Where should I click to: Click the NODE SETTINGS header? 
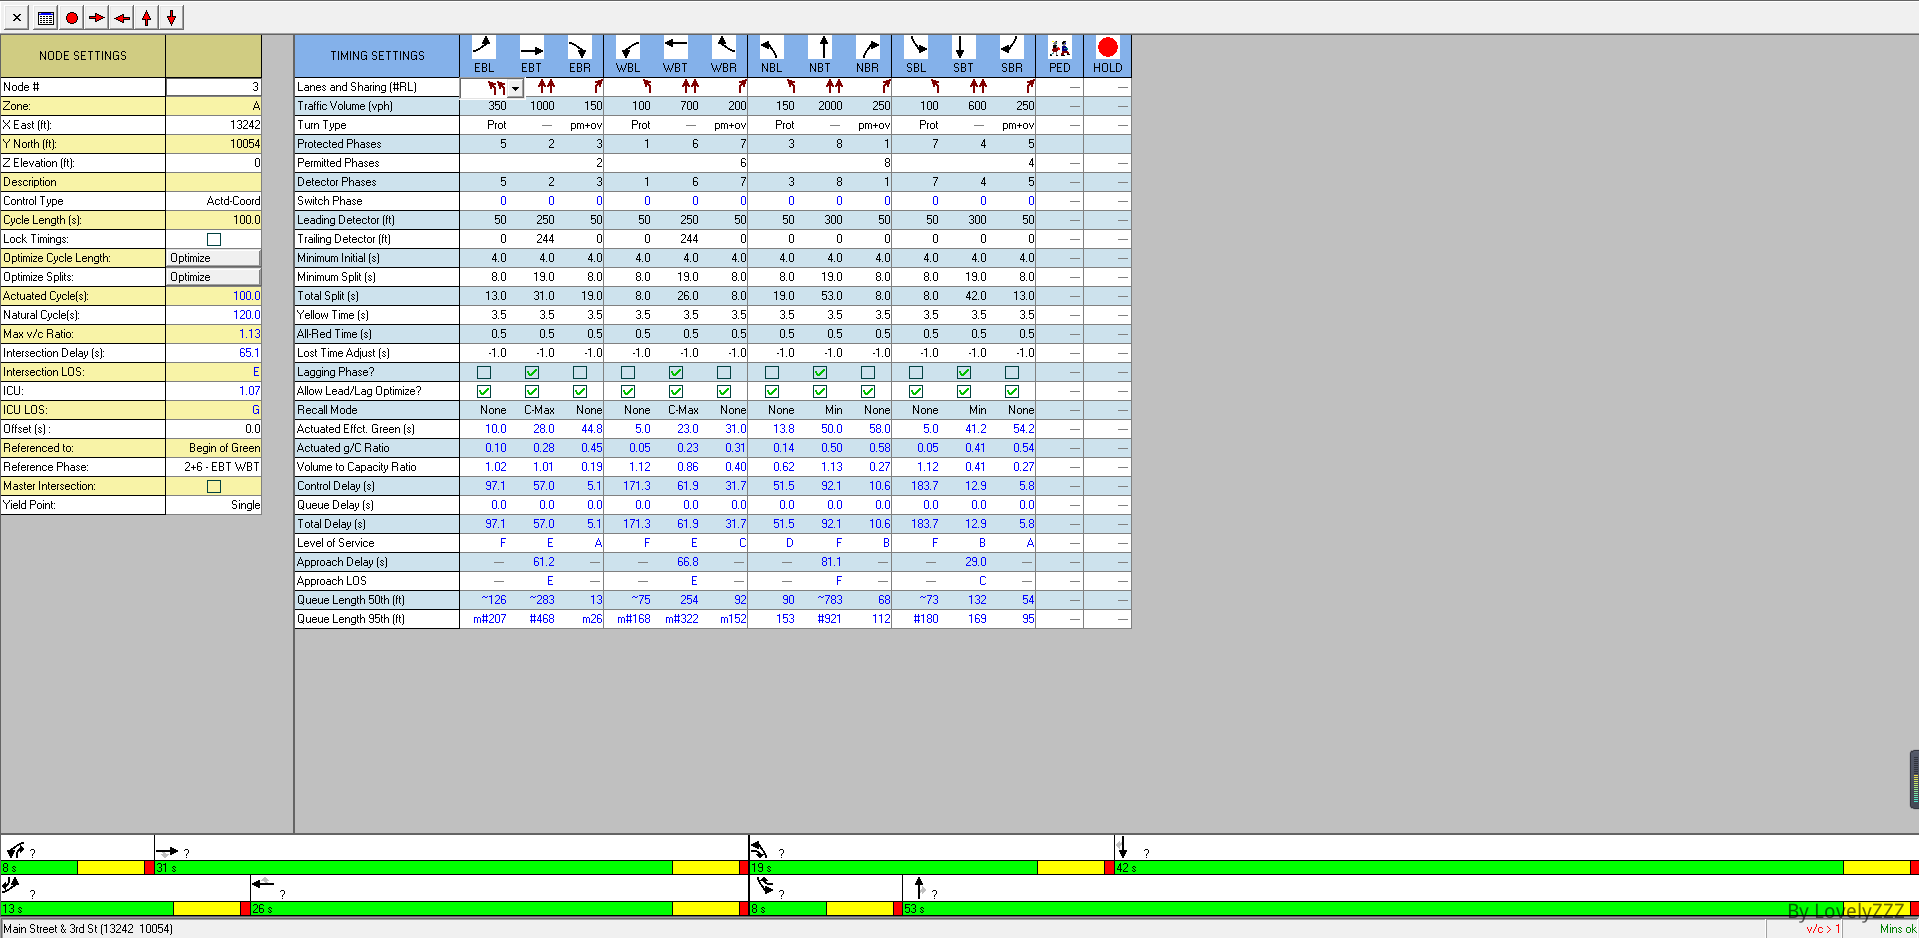tap(83, 55)
